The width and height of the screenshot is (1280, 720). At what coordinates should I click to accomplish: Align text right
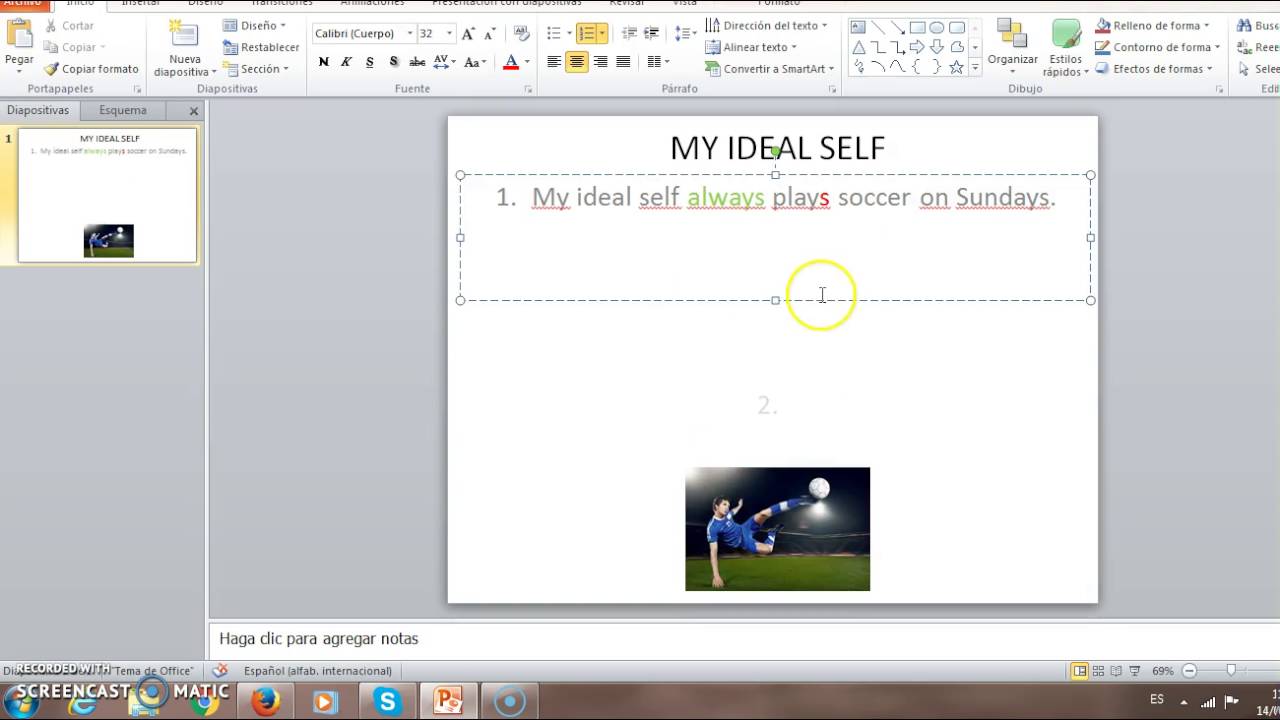tap(600, 62)
